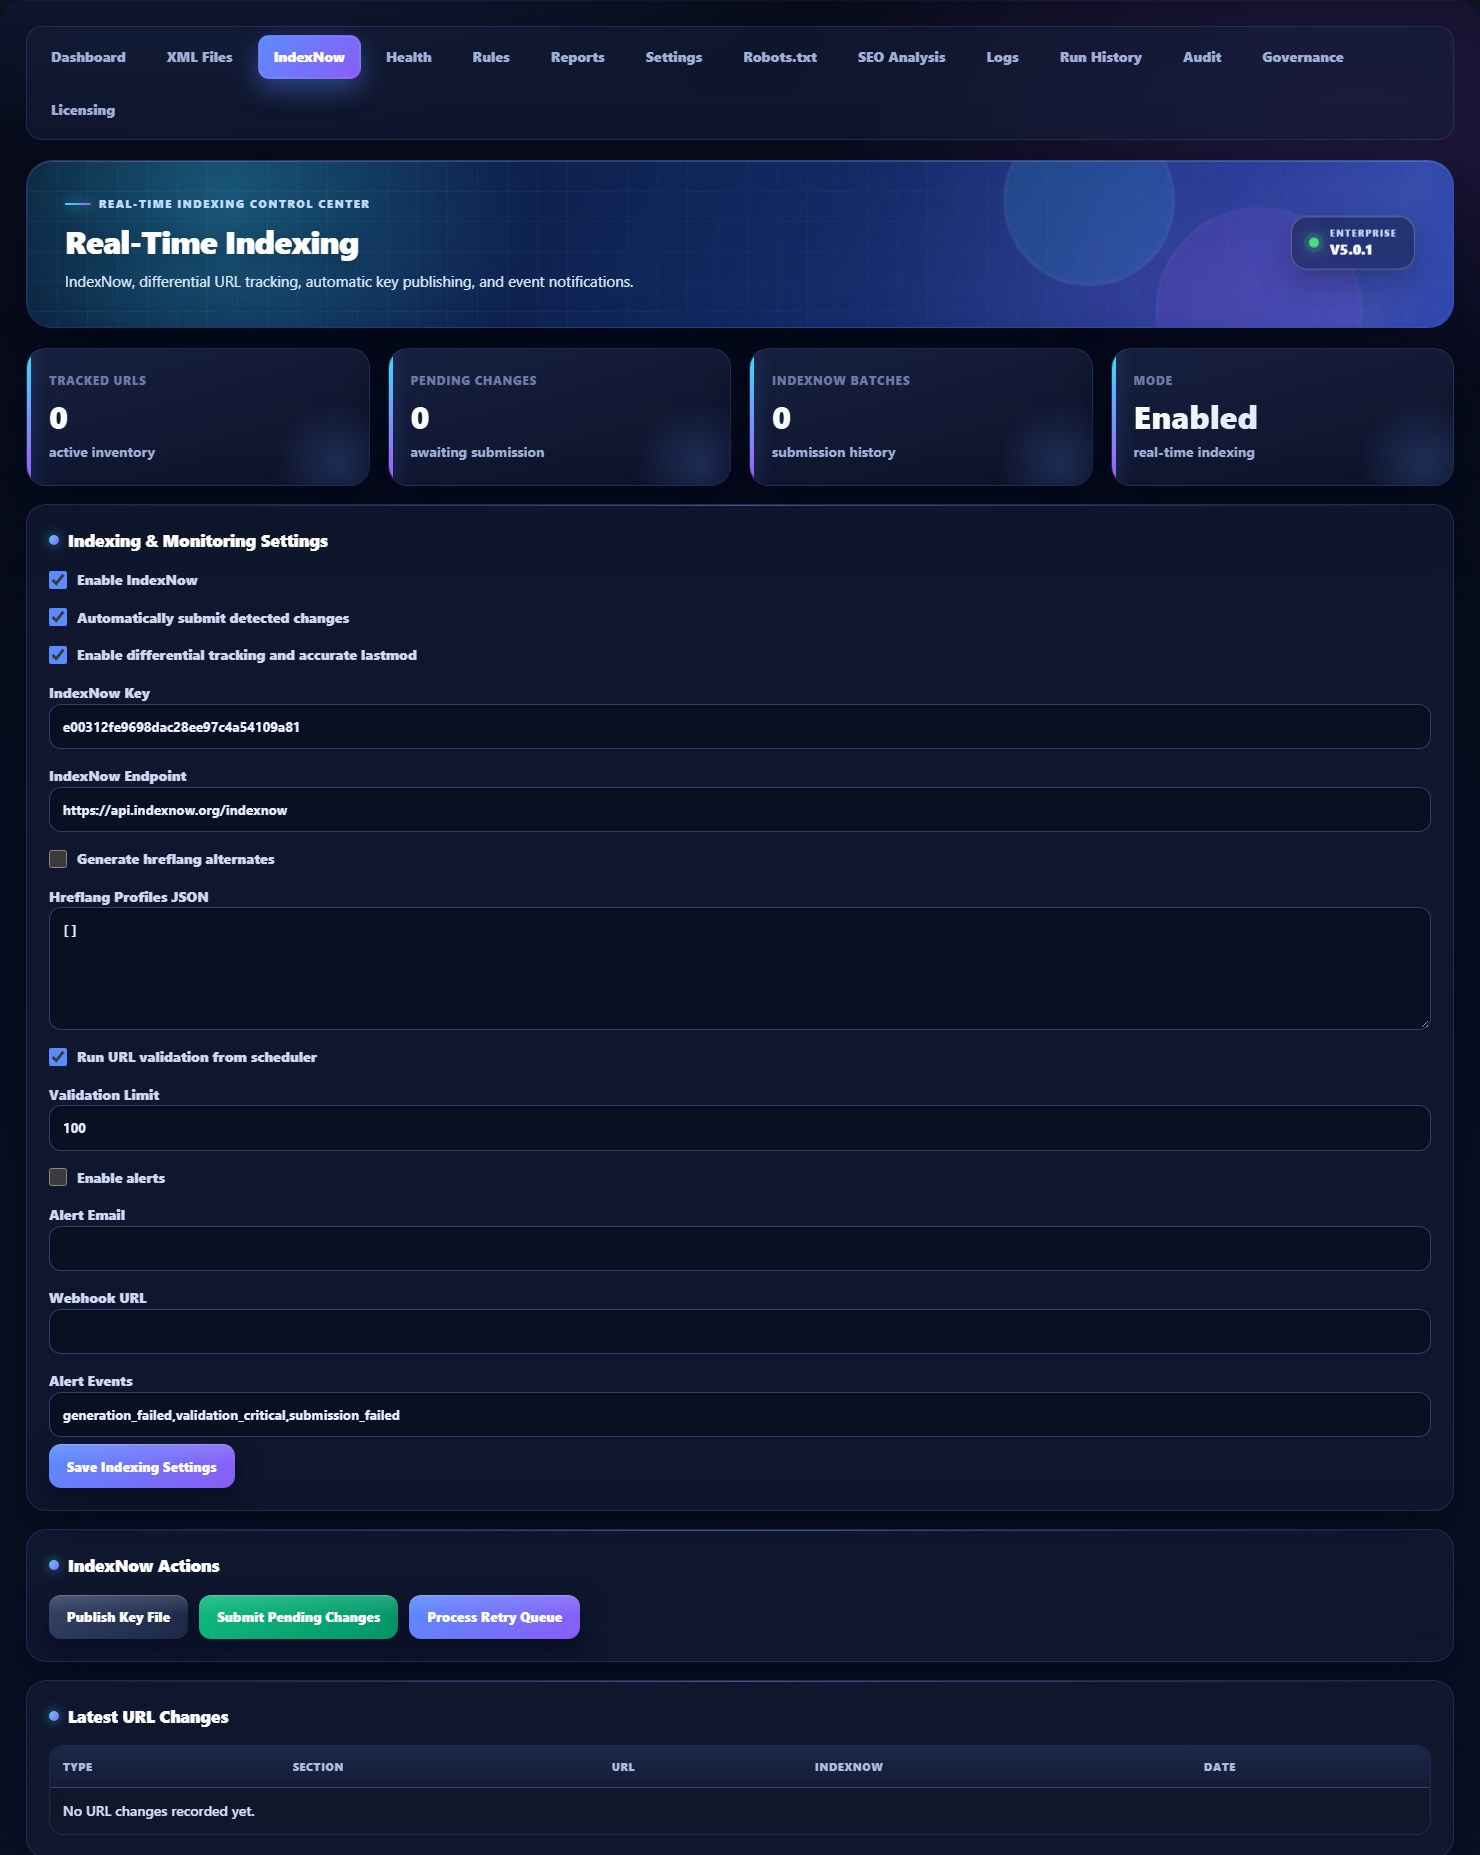
Task: Enable Generate hreflang alternates
Action: pyautogui.click(x=58, y=859)
